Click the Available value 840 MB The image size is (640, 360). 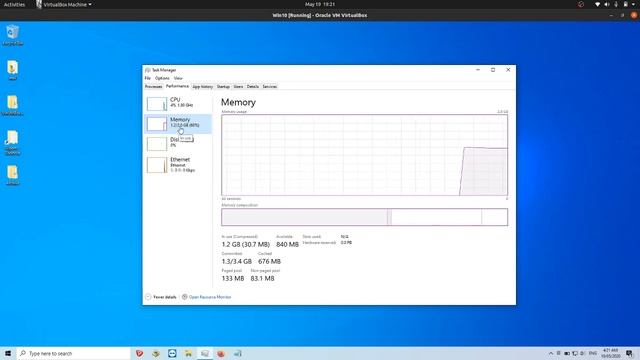coord(287,244)
